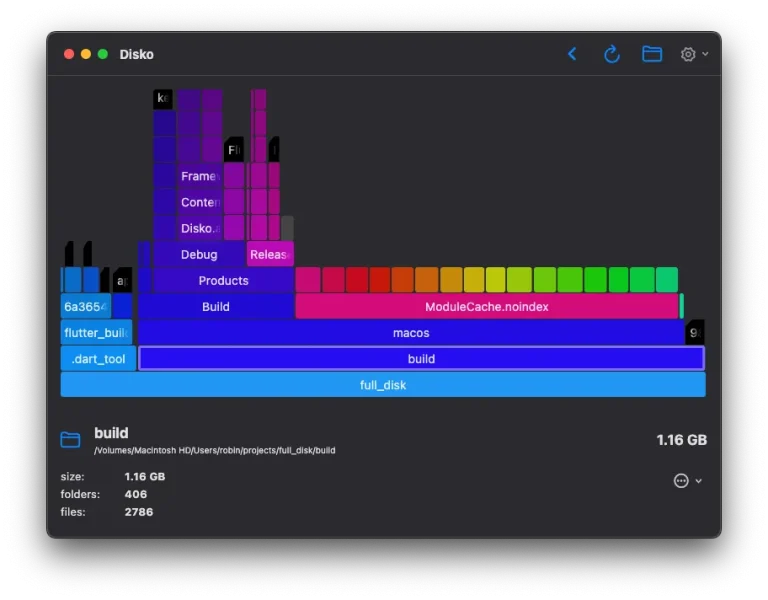The image size is (768, 600).
Task: Select the Debug block
Action: pyautogui.click(x=199, y=254)
